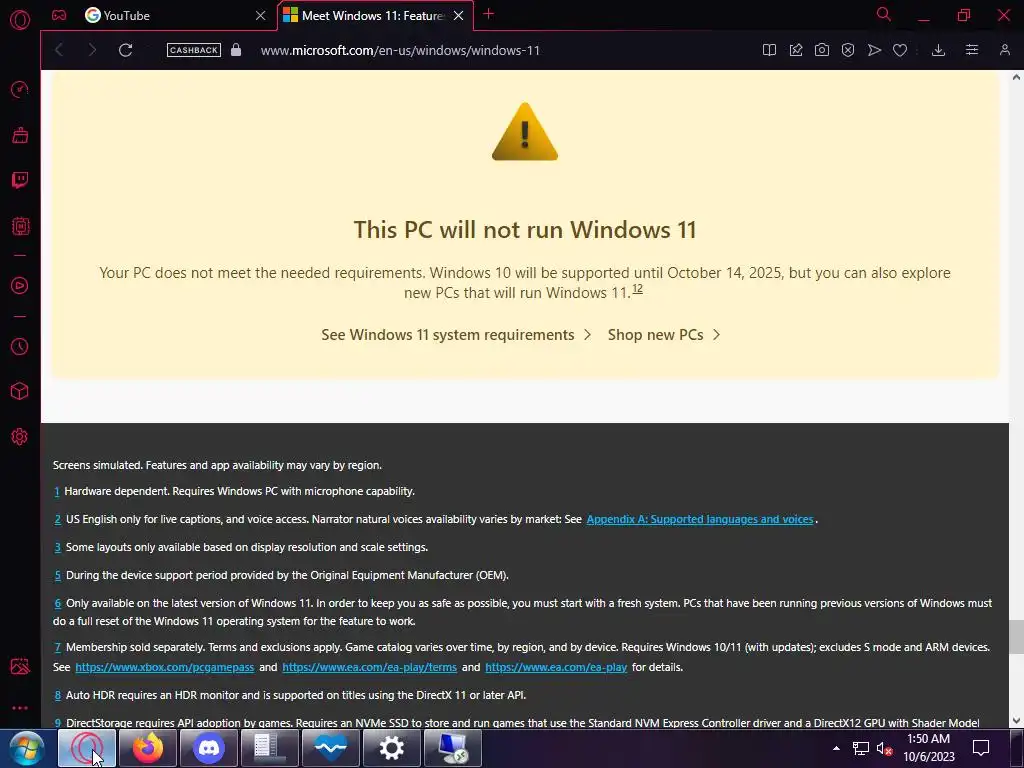Screen dimensions: 1024x768
Task: Click footnote number 1 link
Action: tap(57, 492)
